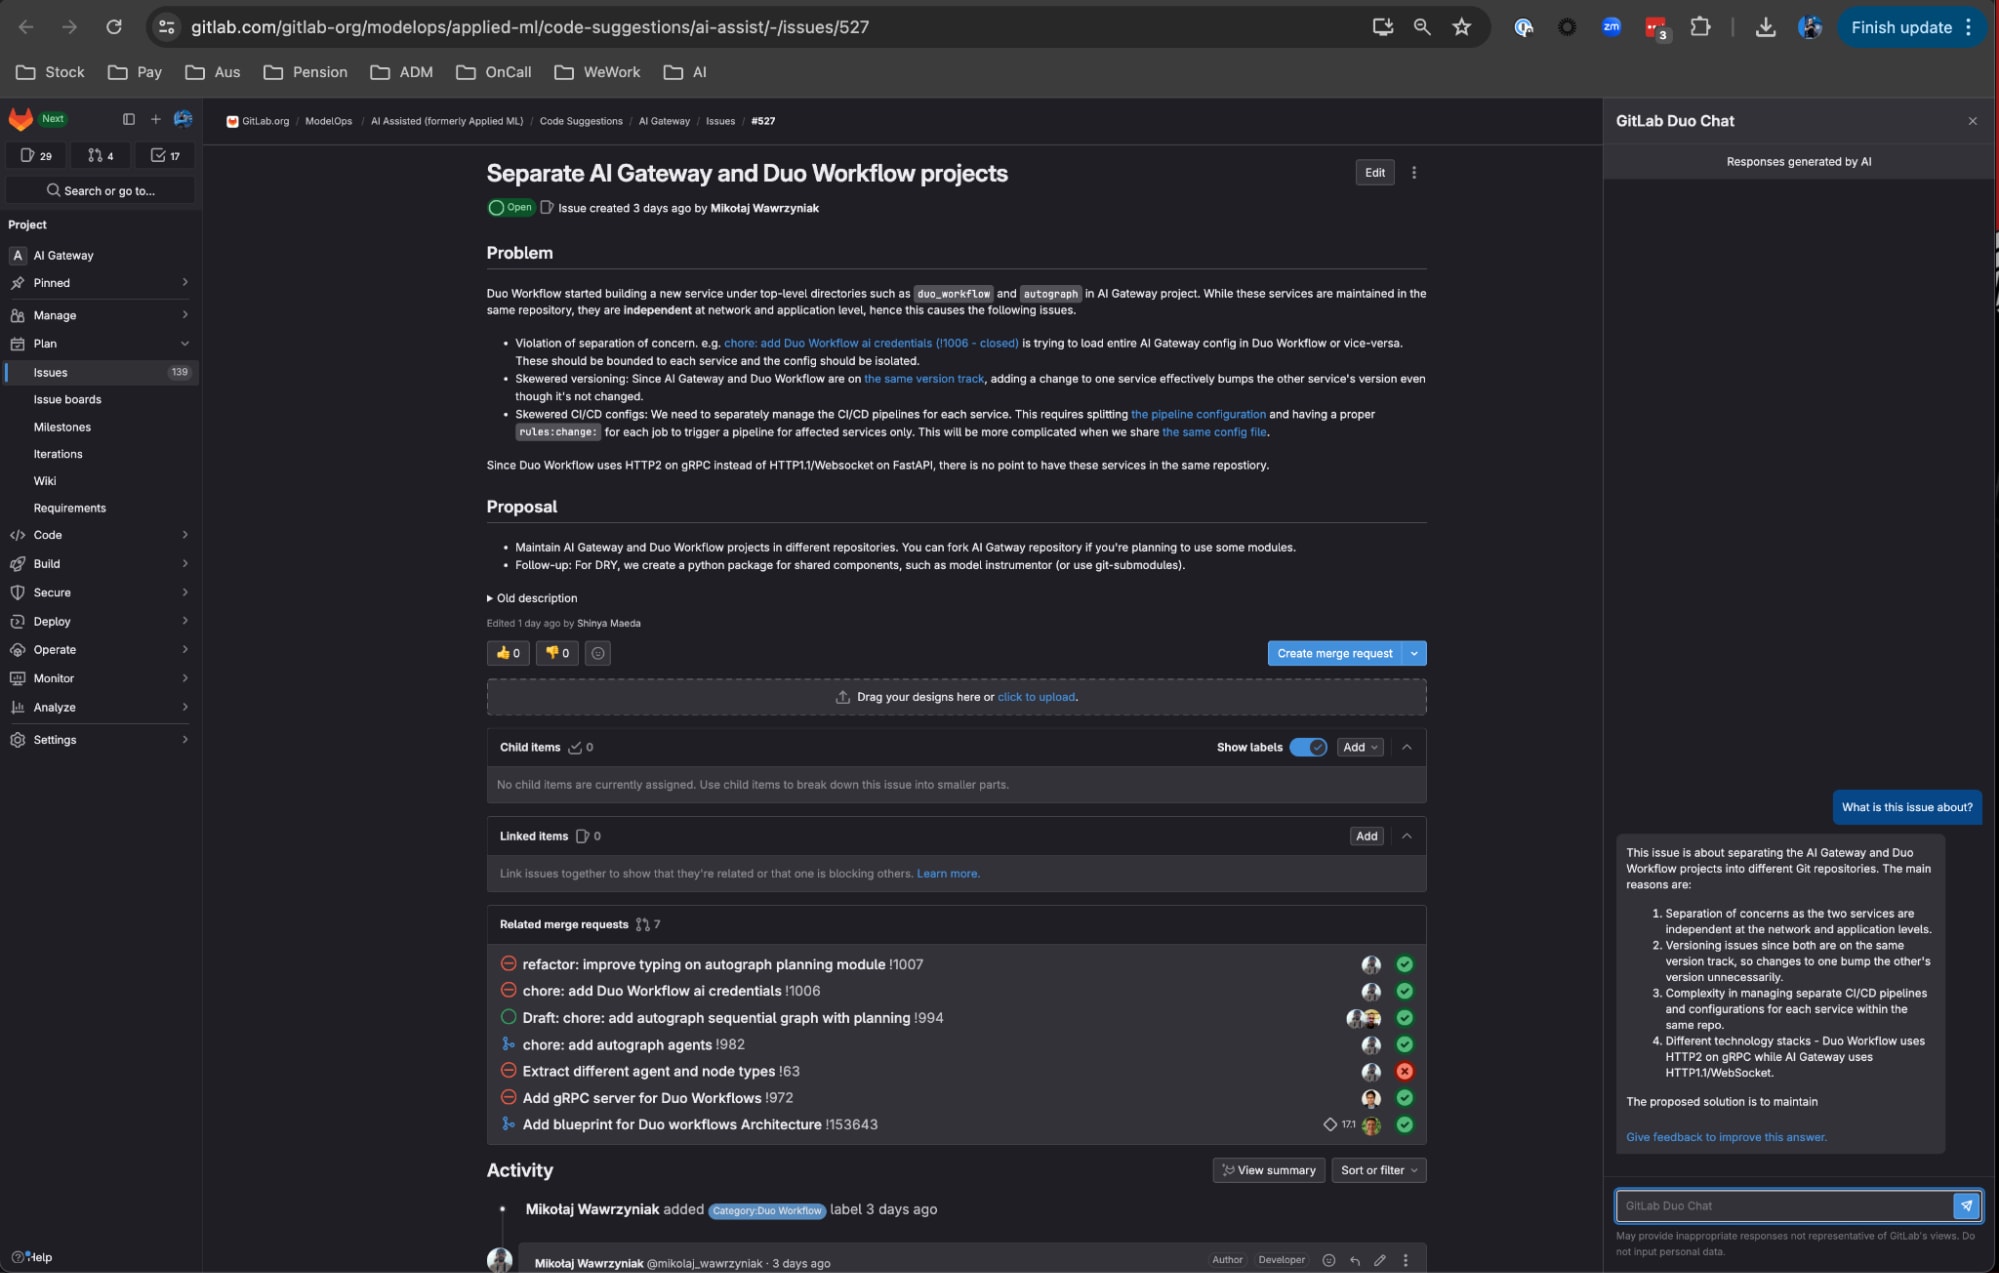Click the GitLab fox logo
Image resolution: width=1999 pixels, height=1273 pixels.
coord(20,119)
